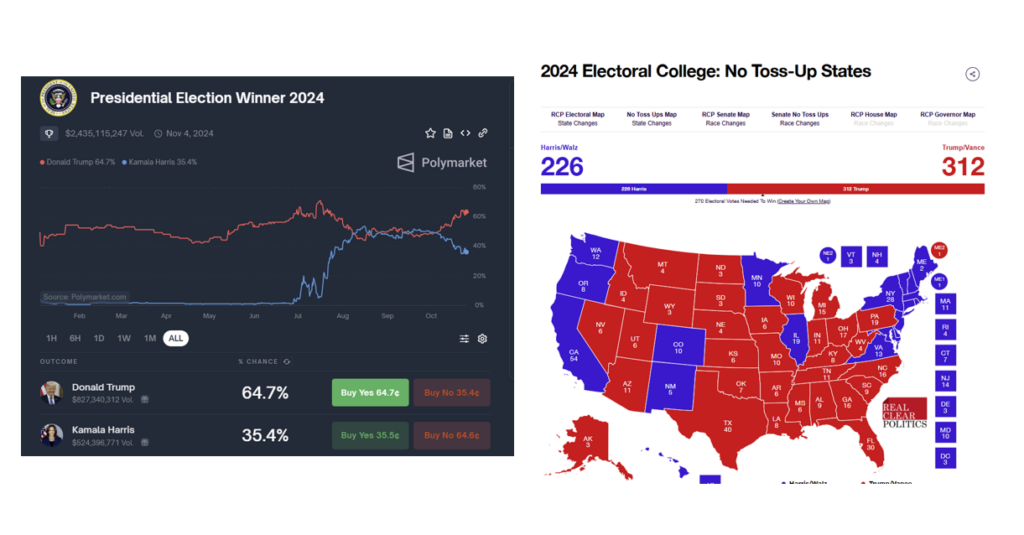Click the RCP share icon
This screenshot has height=535, width=1024.
(x=972, y=74)
